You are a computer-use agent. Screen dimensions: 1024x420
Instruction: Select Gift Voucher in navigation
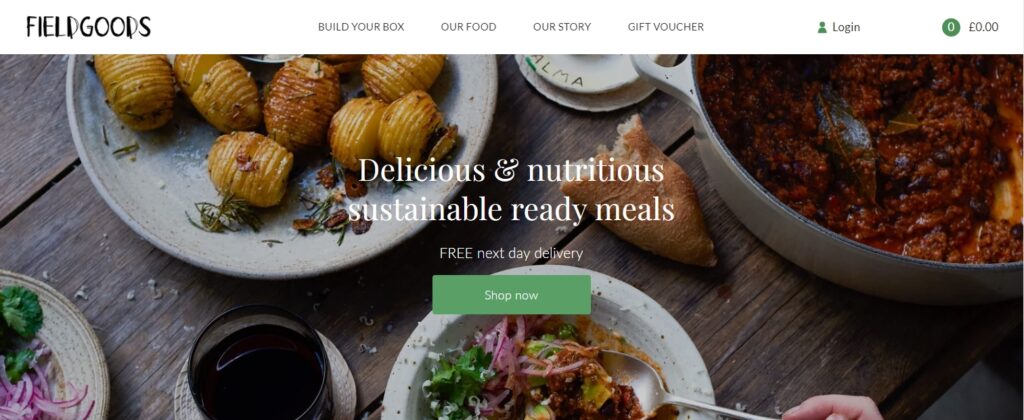(x=665, y=27)
